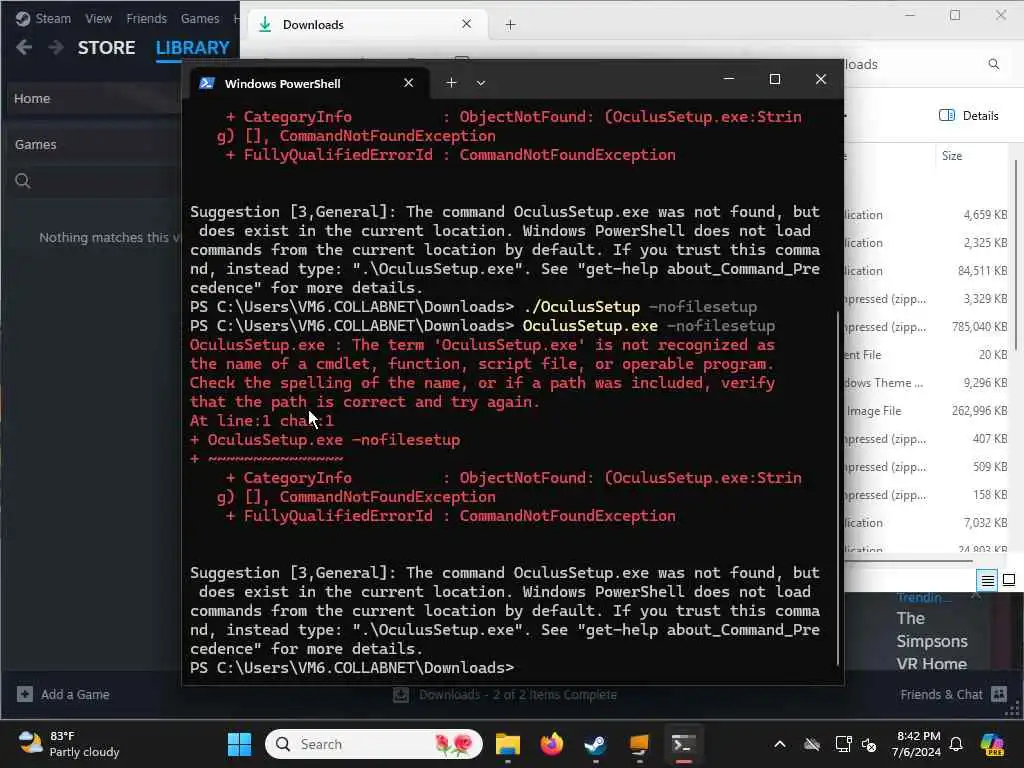Viewport: 1024px width, 768px height.
Task: Open the notifications bell
Action: [956, 744]
